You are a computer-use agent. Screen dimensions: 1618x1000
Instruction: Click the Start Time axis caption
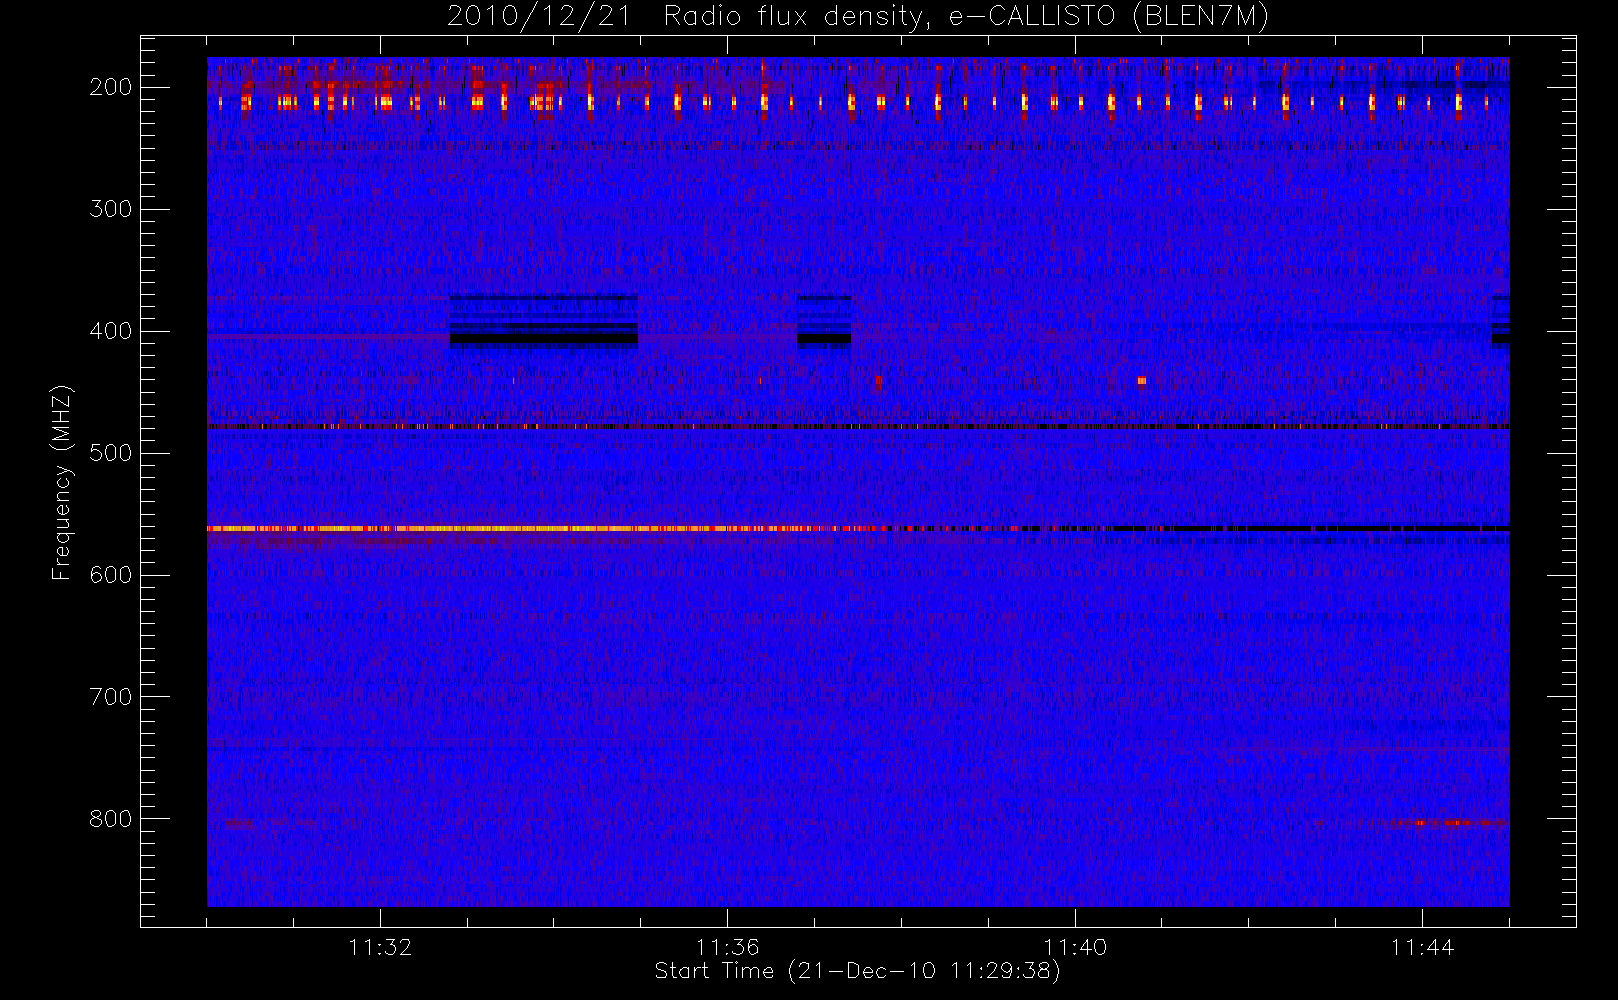click(x=858, y=971)
